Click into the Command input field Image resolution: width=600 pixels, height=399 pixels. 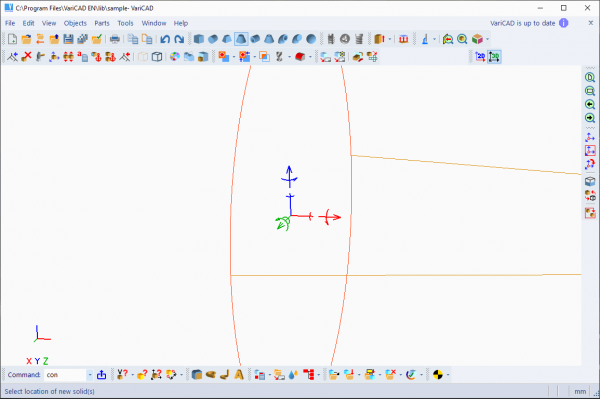coord(65,375)
